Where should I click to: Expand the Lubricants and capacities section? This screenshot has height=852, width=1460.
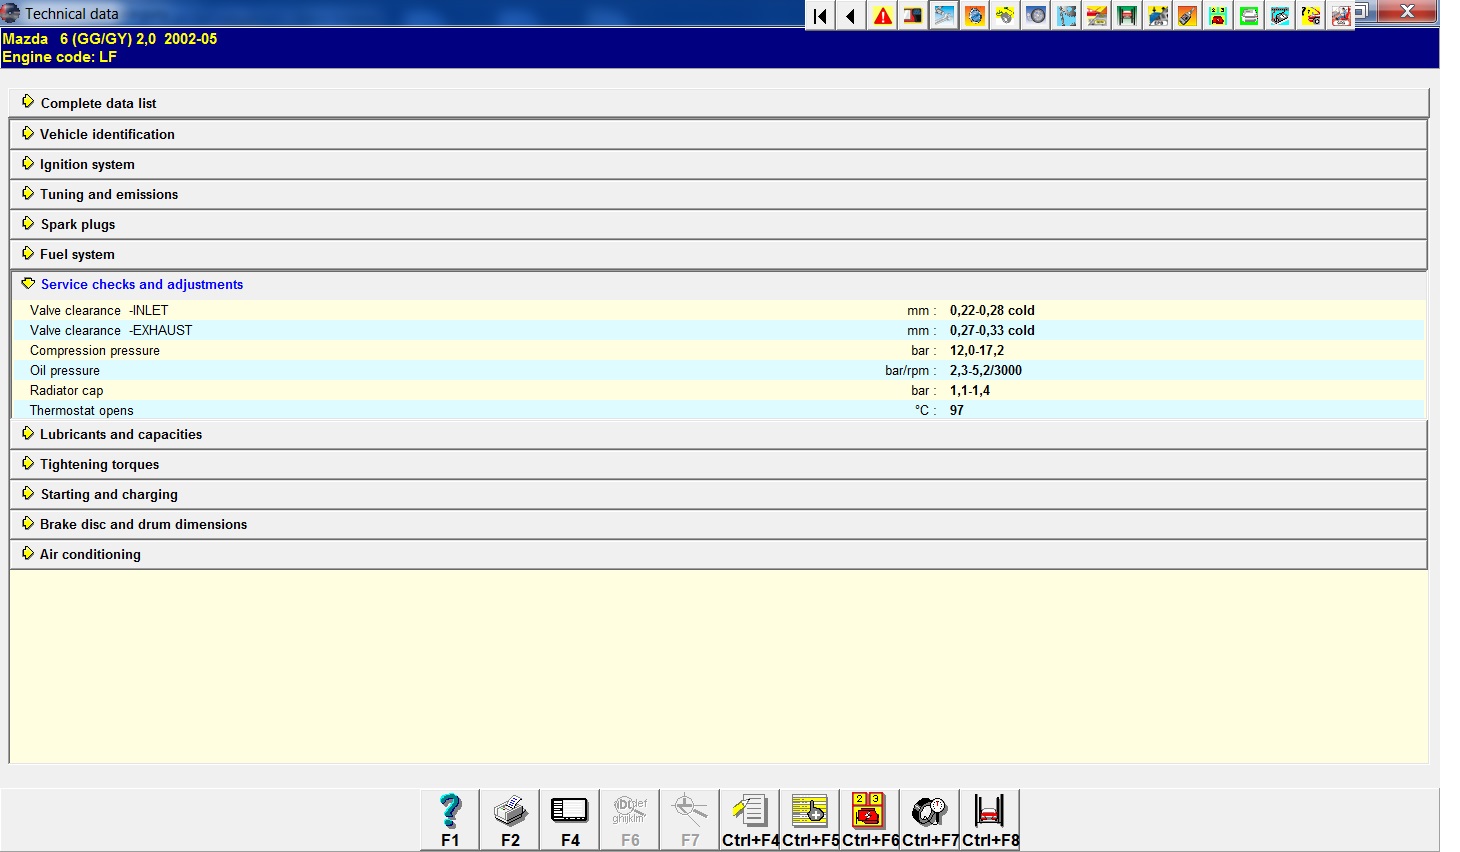coord(120,435)
